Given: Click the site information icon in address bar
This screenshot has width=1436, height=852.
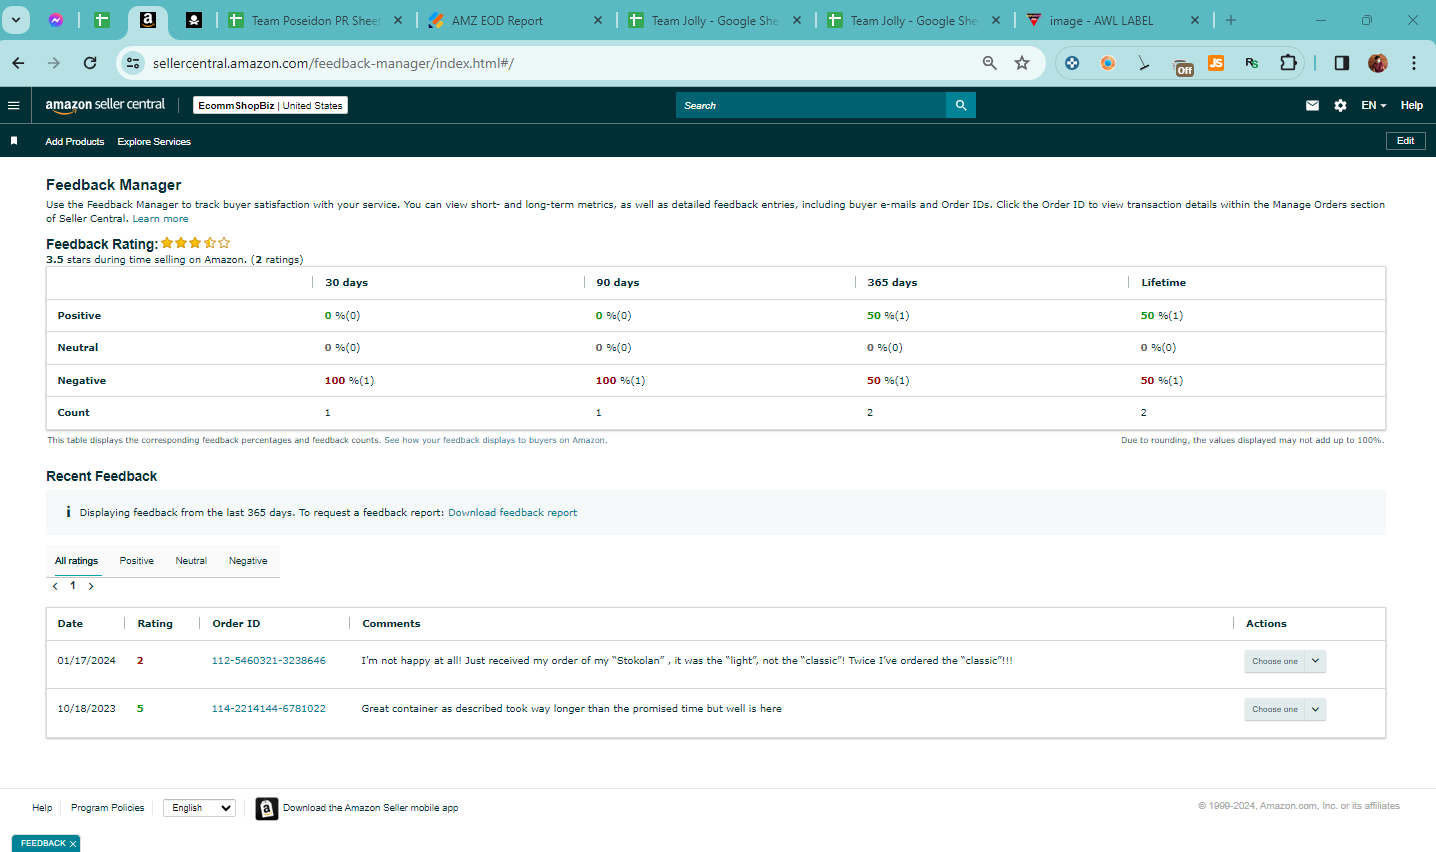Looking at the screenshot, I should pyautogui.click(x=133, y=63).
